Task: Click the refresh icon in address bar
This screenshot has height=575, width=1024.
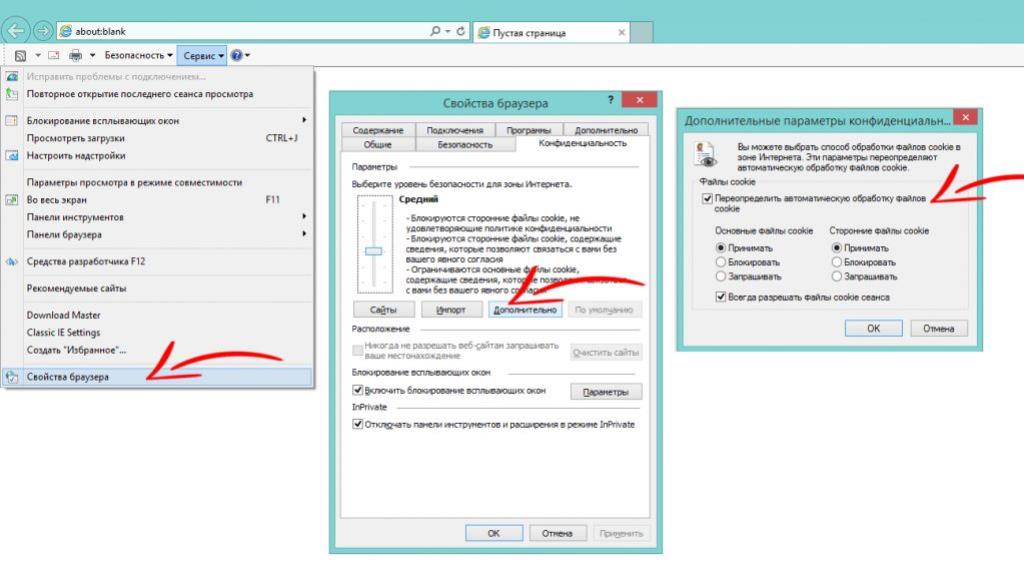Action: [x=460, y=31]
